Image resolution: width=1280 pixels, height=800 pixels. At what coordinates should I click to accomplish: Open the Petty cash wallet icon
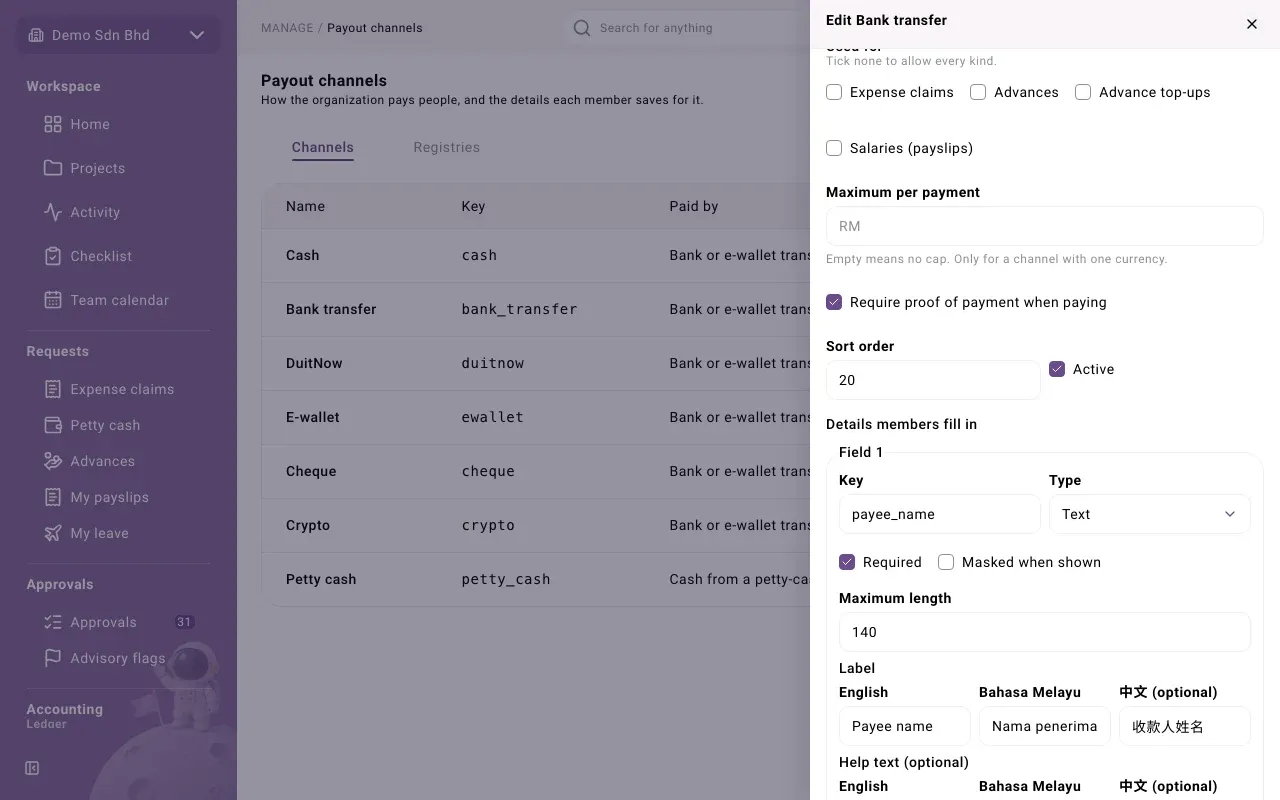click(x=53, y=425)
